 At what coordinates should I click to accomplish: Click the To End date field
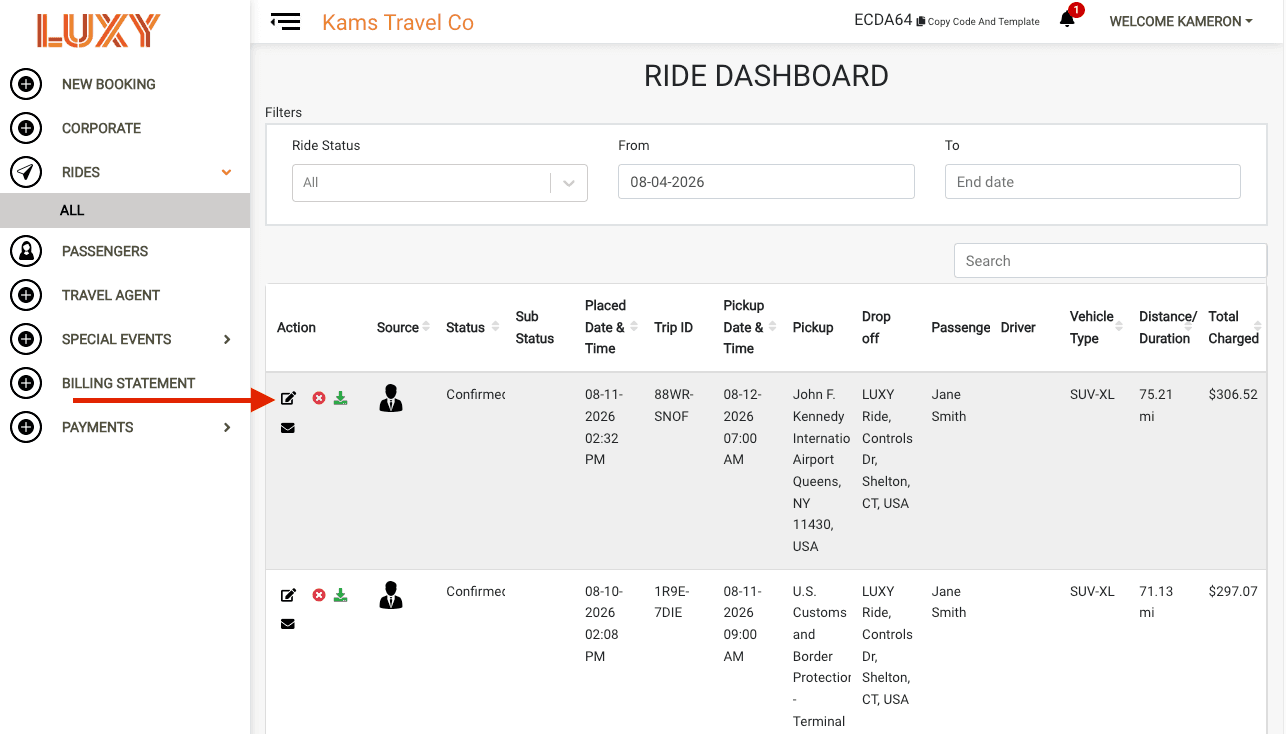(1093, 182)
